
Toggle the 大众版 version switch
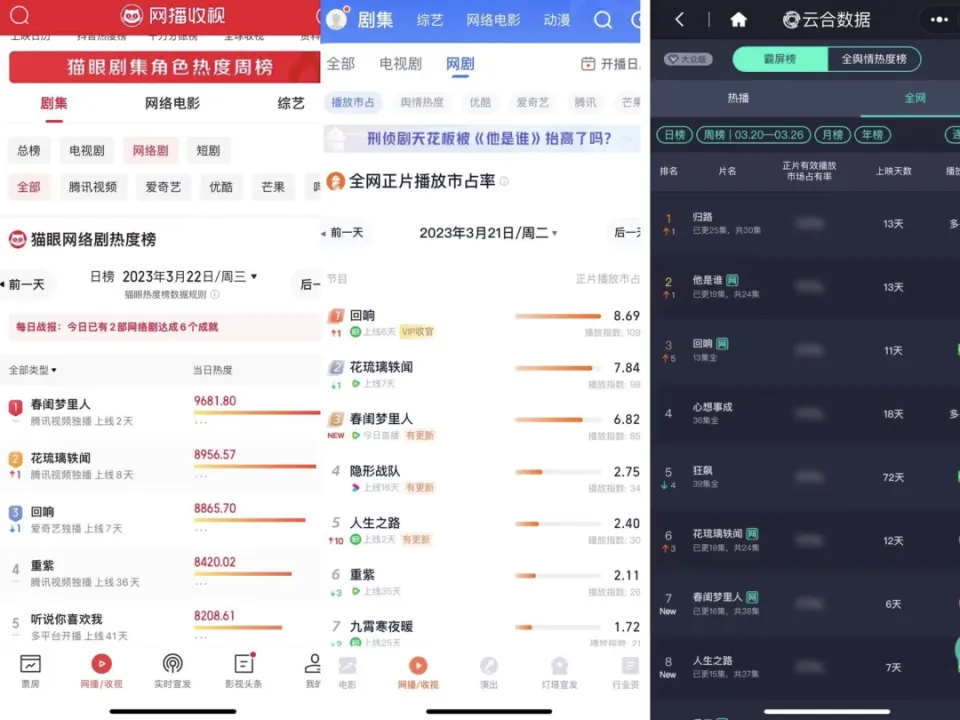click(x=688, y=59)
